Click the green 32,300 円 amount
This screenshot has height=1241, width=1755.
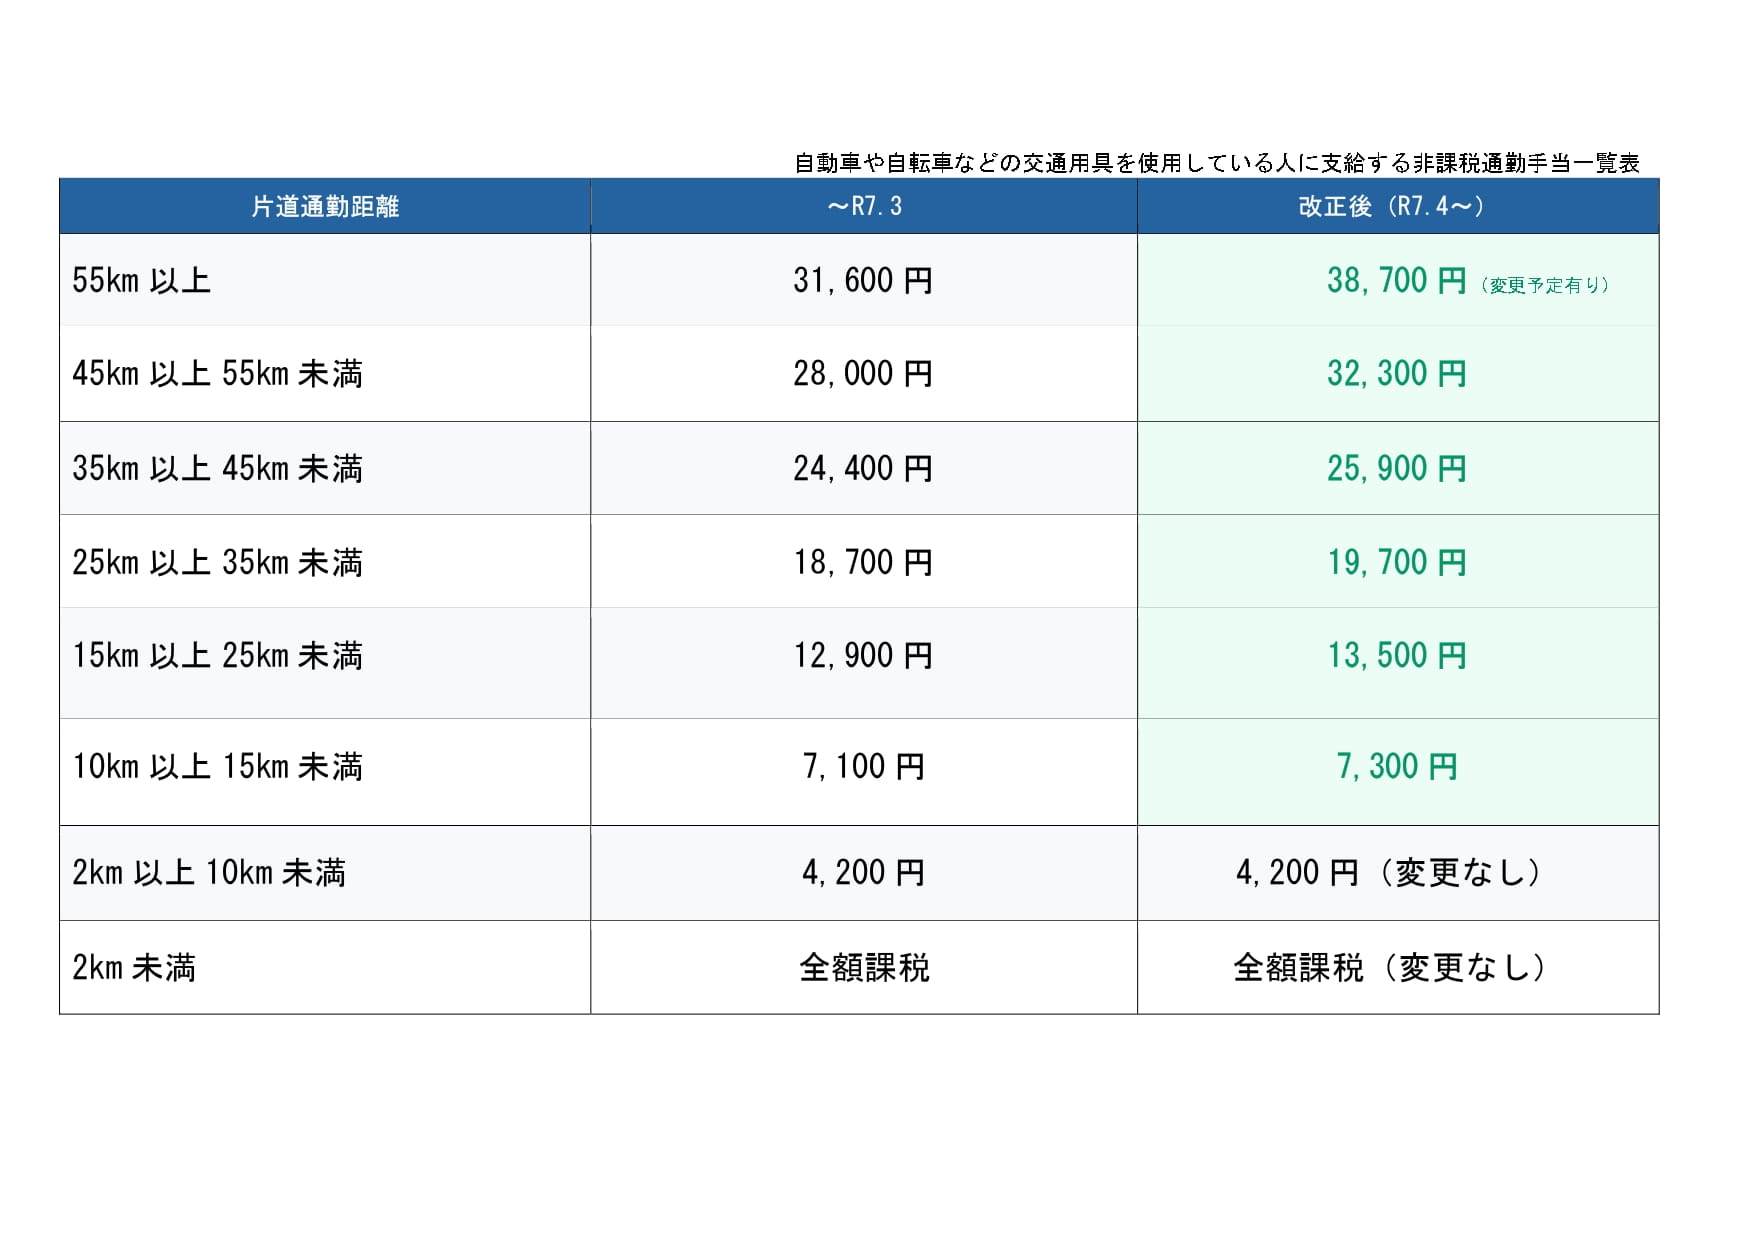[1396, 374]
